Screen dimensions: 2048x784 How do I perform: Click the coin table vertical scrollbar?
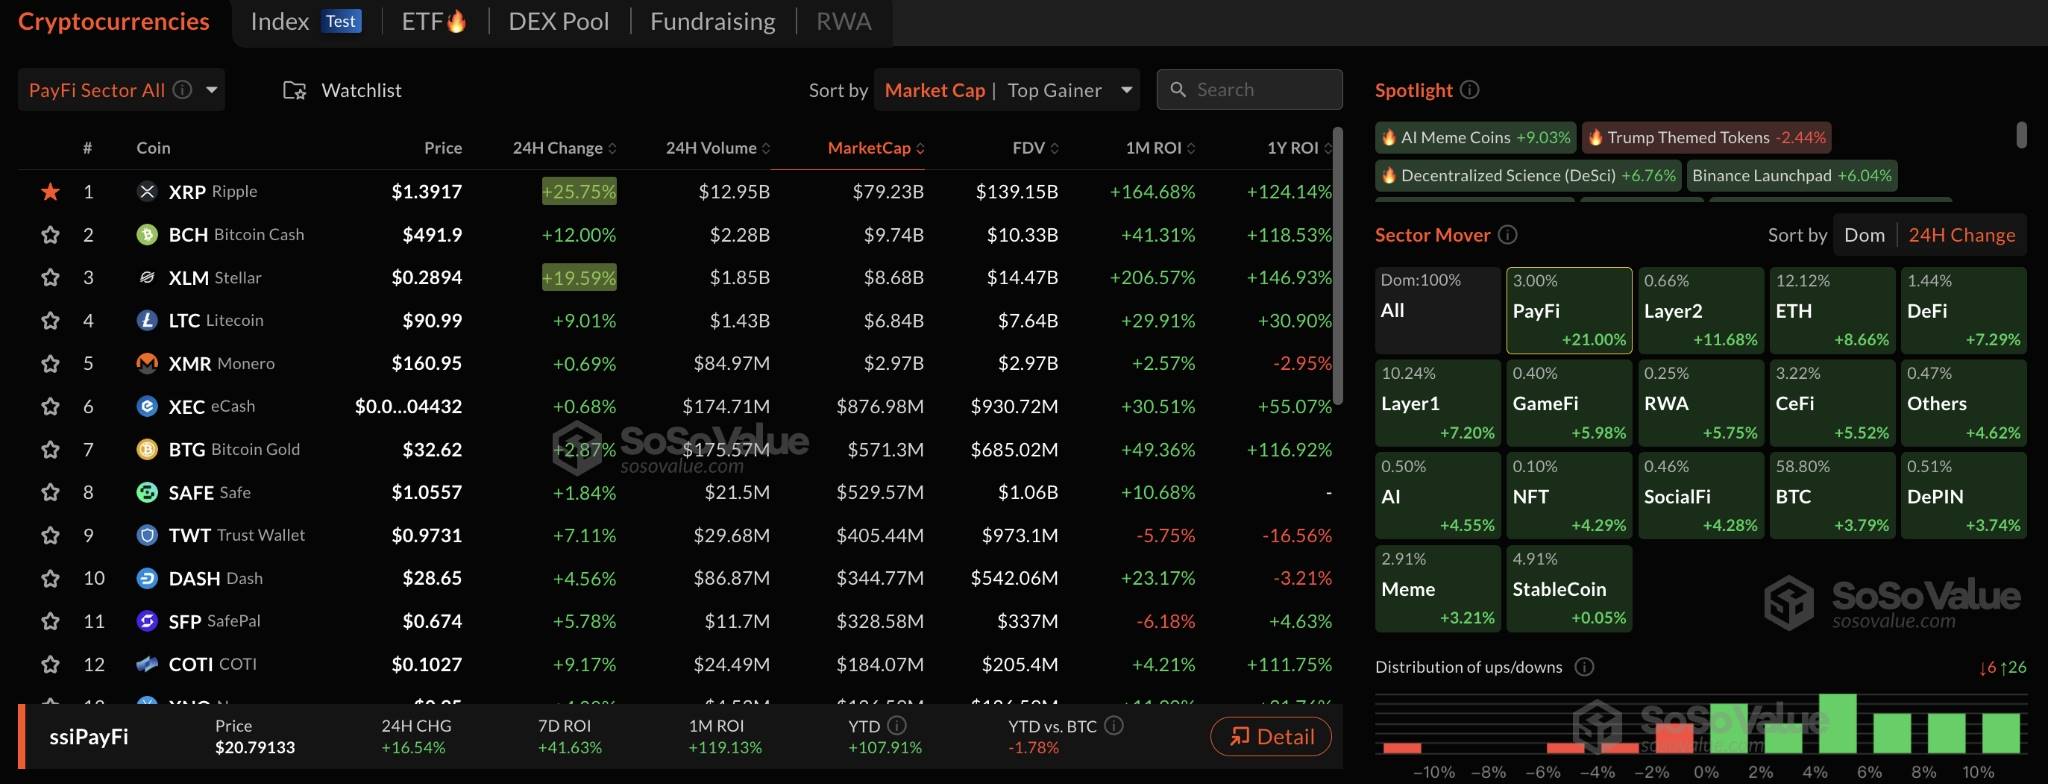click(1338, 265)
